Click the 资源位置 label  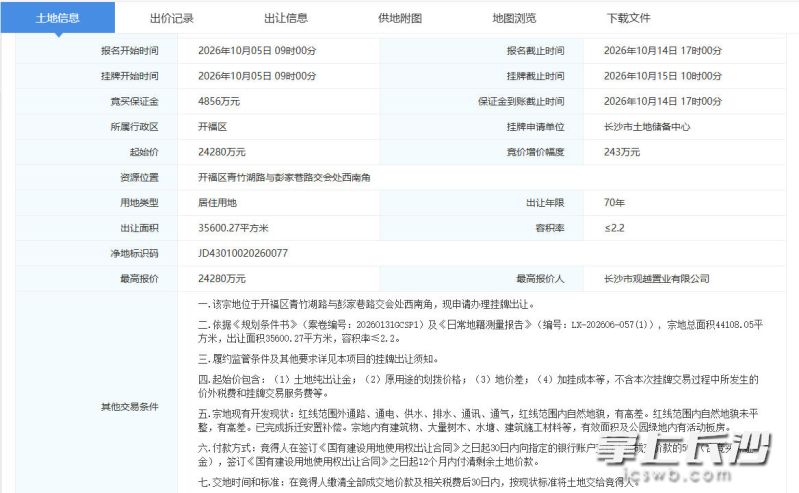point(139,177)
